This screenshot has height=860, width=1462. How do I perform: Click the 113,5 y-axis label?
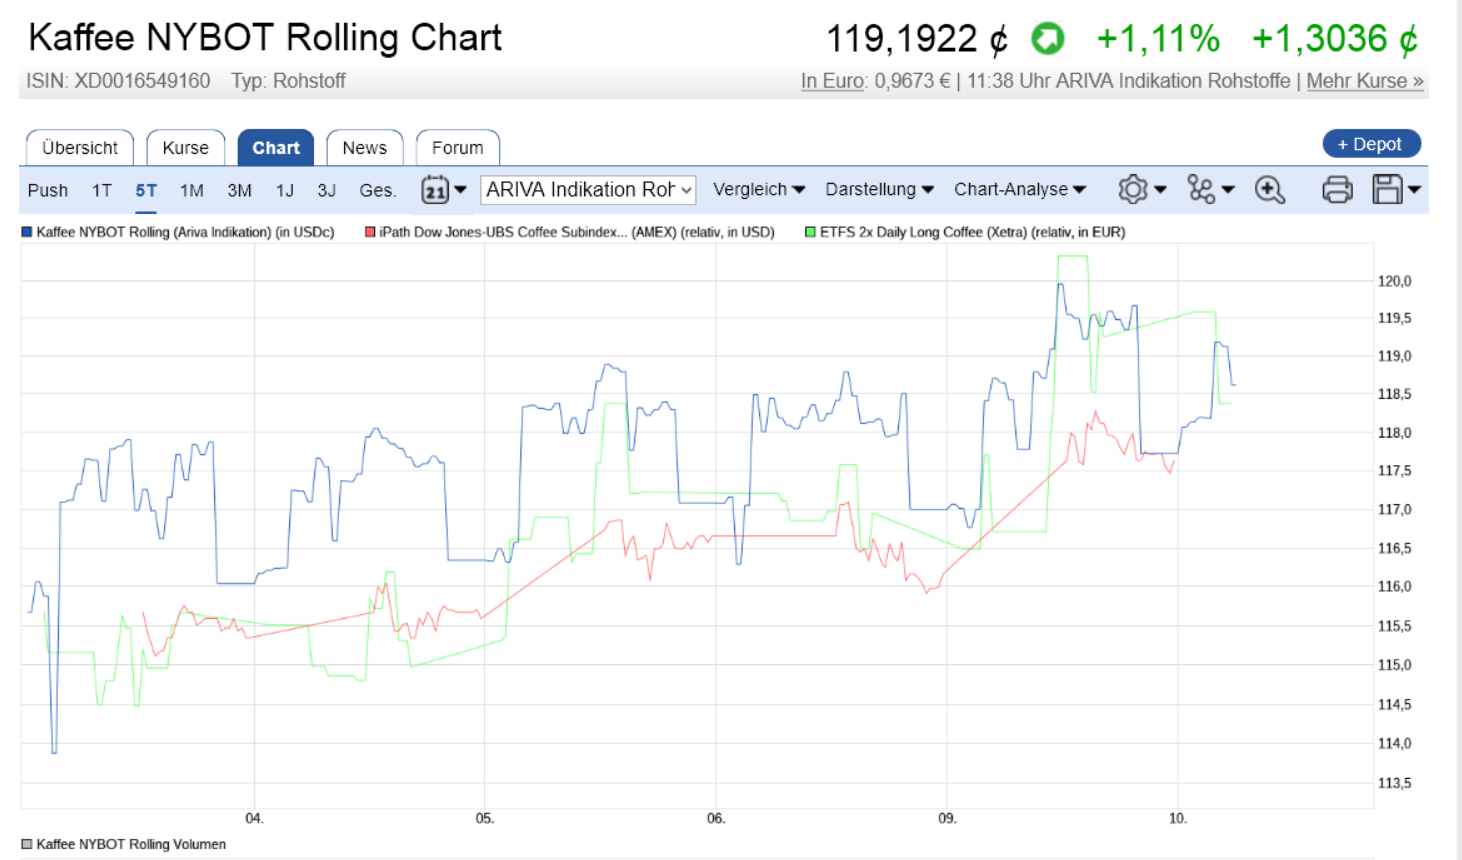(x=1395, y=783)
